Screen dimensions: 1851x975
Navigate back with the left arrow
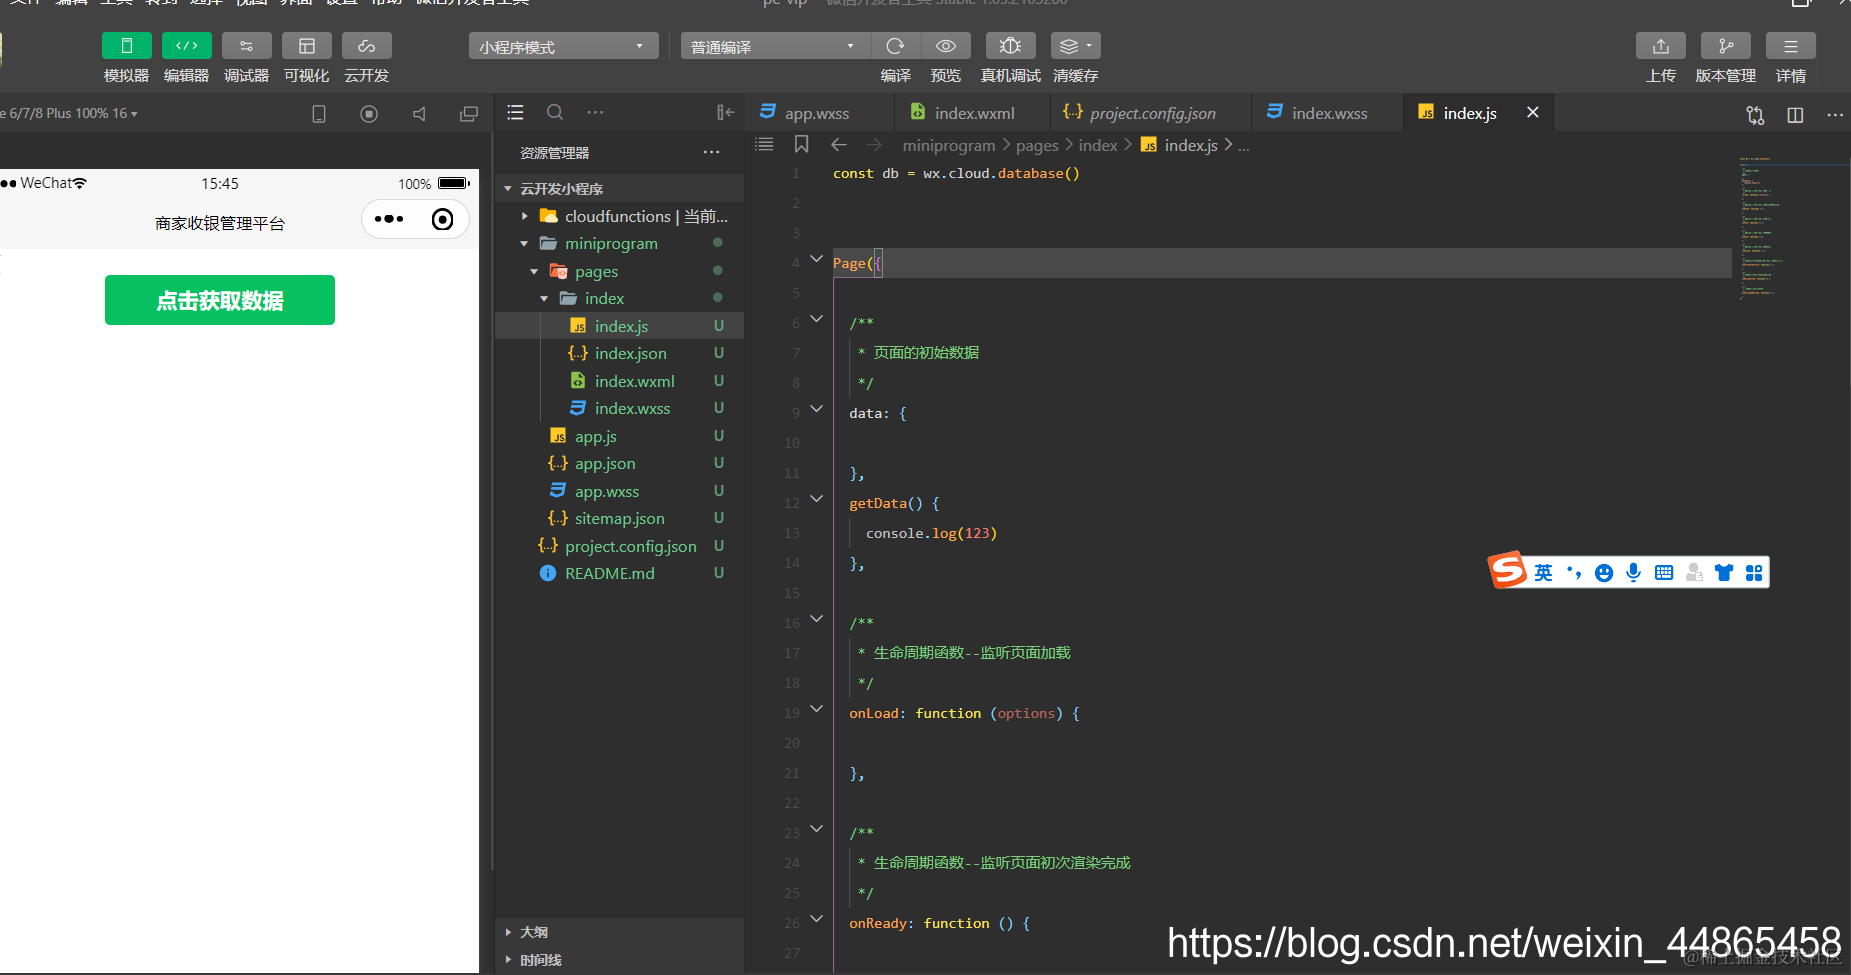click(839, 145)
